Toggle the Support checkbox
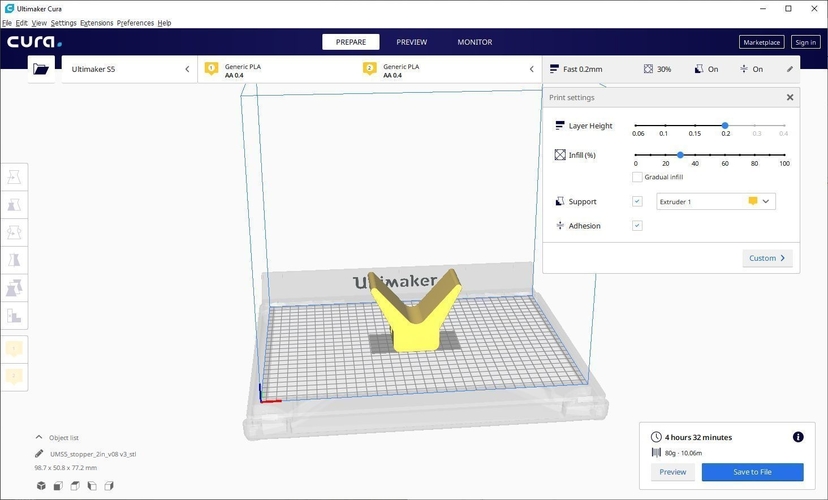Viewport: 828px width, 500px height. click(637, 201)
